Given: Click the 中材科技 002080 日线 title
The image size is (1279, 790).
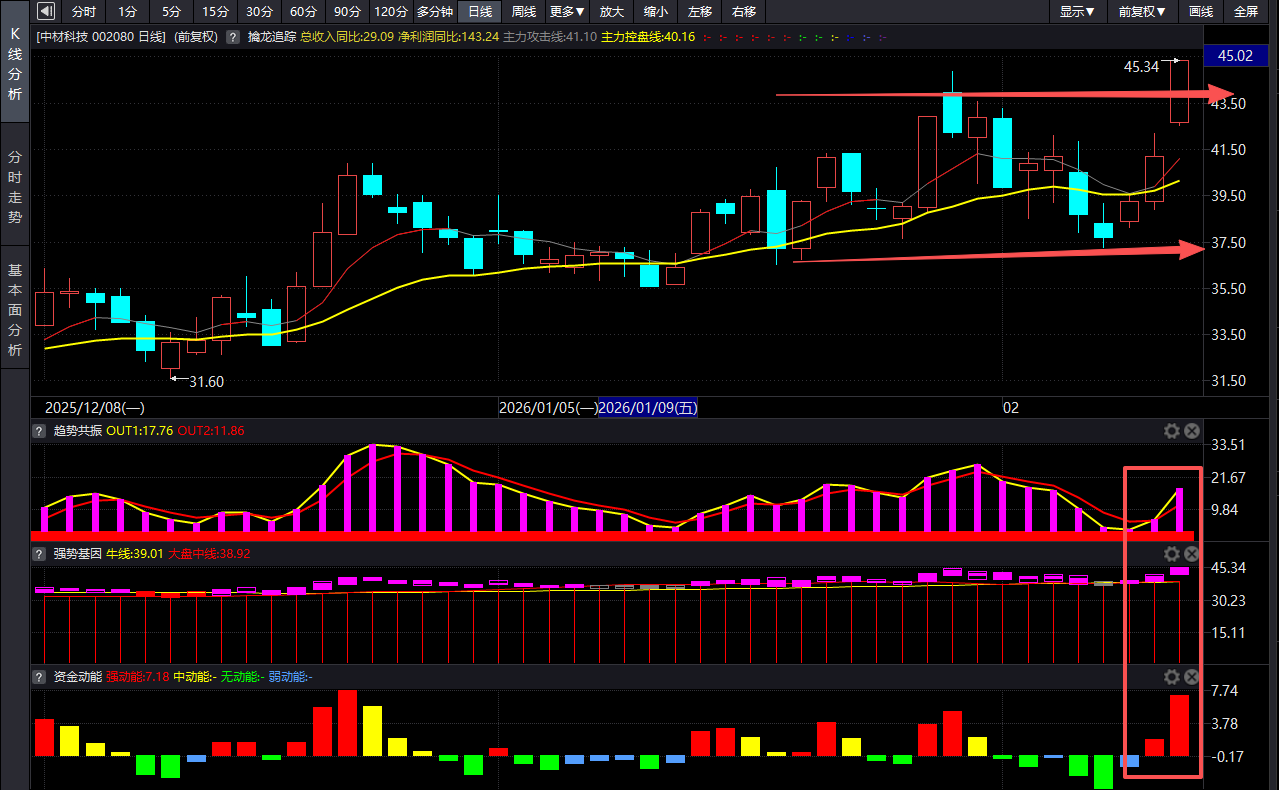Looking at the screenshot, I should [x=101, y=37].
